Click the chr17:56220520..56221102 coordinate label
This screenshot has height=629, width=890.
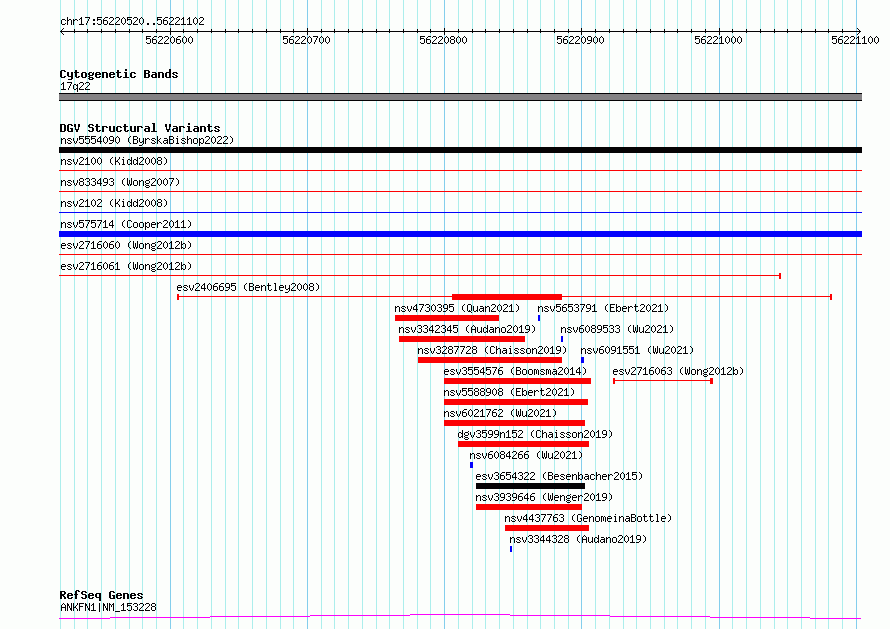(132, 21)
